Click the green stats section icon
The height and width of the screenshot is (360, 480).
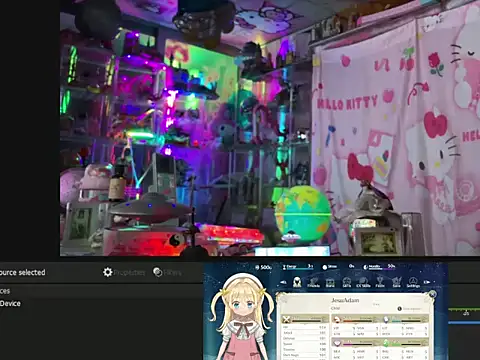point(386,343)
